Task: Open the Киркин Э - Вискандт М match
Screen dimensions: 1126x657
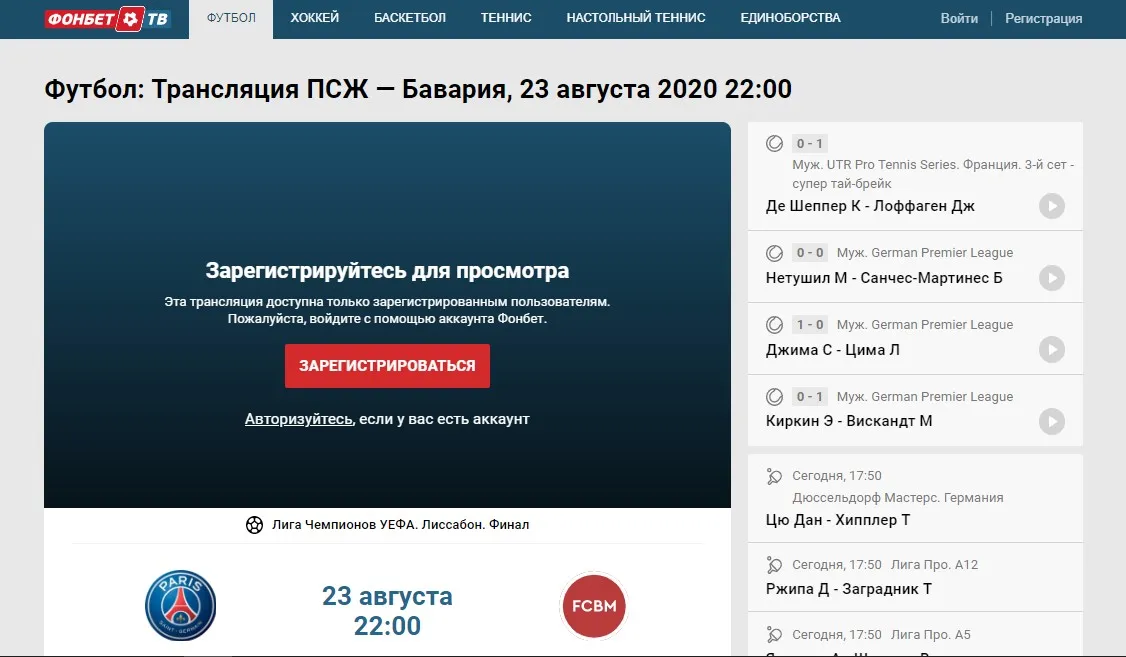Action: [x=849, y=421]
